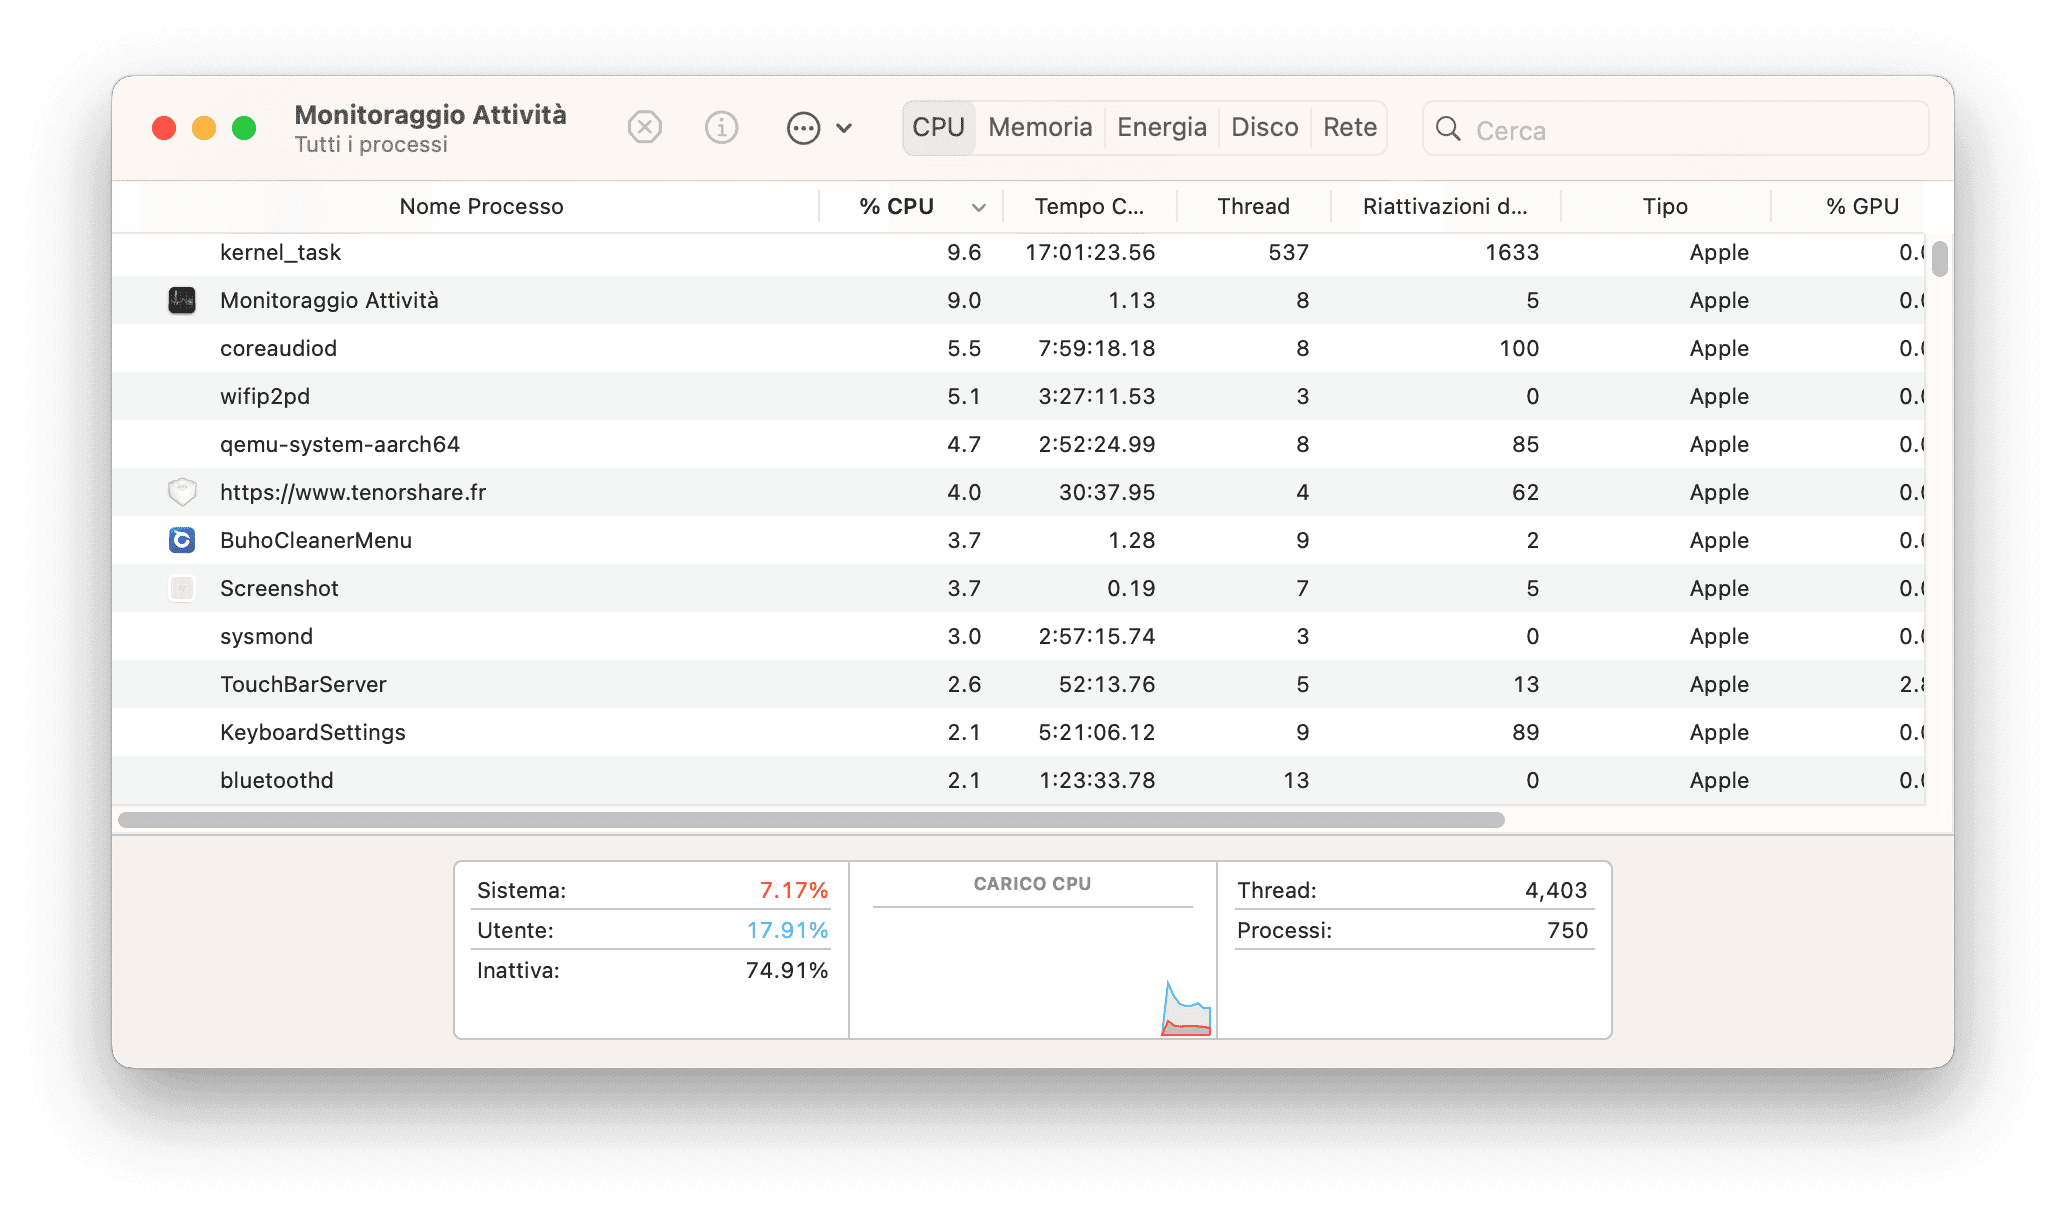Click the ellipsis more-actions icon
Image resolution: width=2066 pixels, height=1216 pixels.
(x=803, y=128)
